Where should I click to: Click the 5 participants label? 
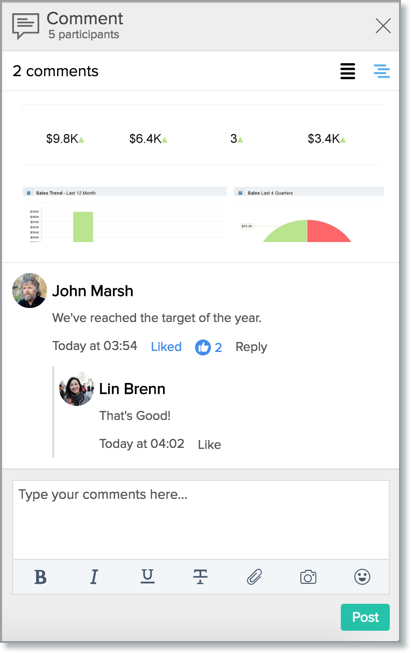pos(84,35)
